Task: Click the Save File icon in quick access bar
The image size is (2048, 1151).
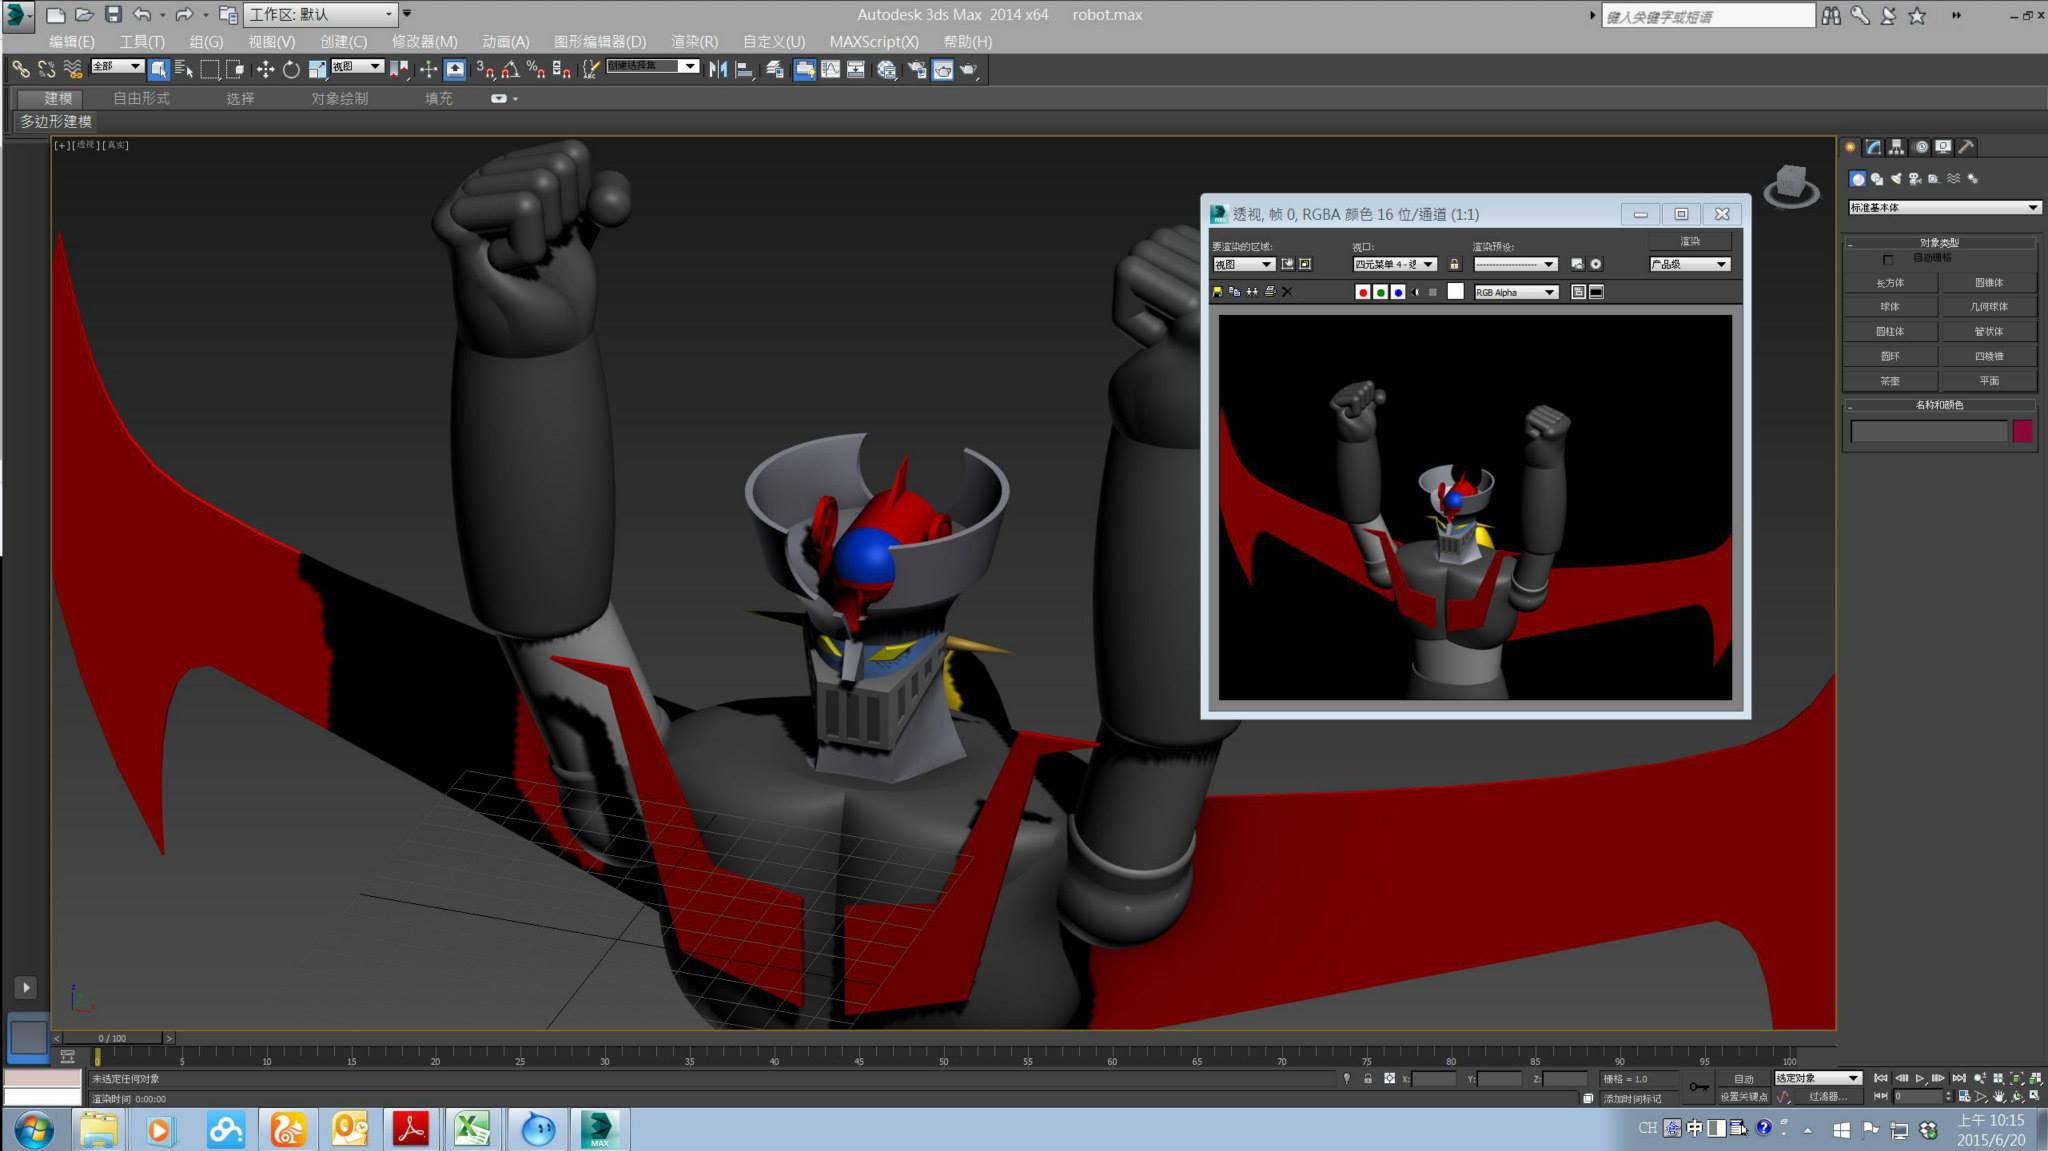Action: [x=113, y=14]
